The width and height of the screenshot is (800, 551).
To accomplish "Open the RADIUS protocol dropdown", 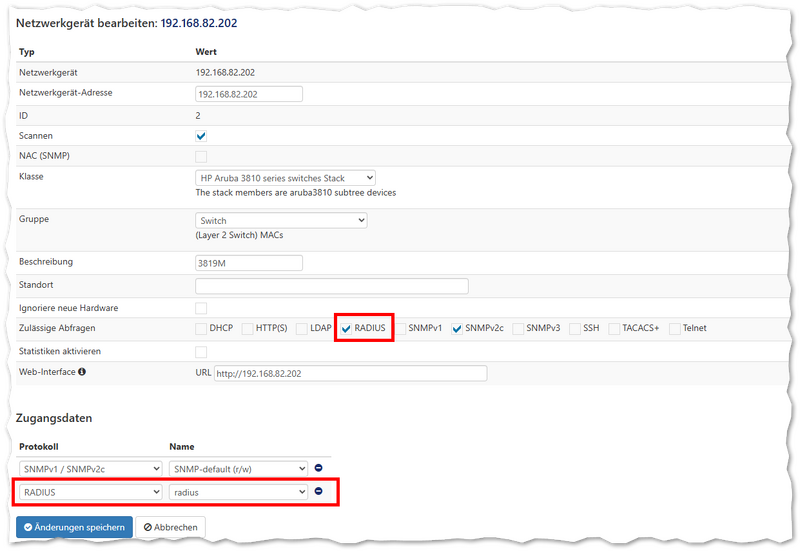I will pyautogui.click(x=90, y=492).
